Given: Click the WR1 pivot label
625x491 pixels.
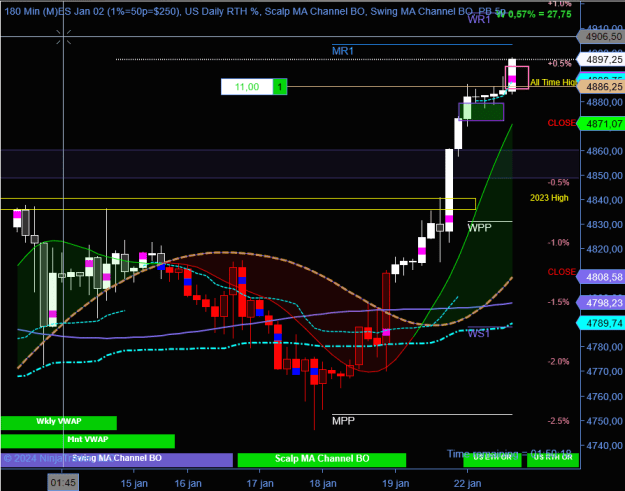Looking at the screenshot, I should (x=479, y=20).
